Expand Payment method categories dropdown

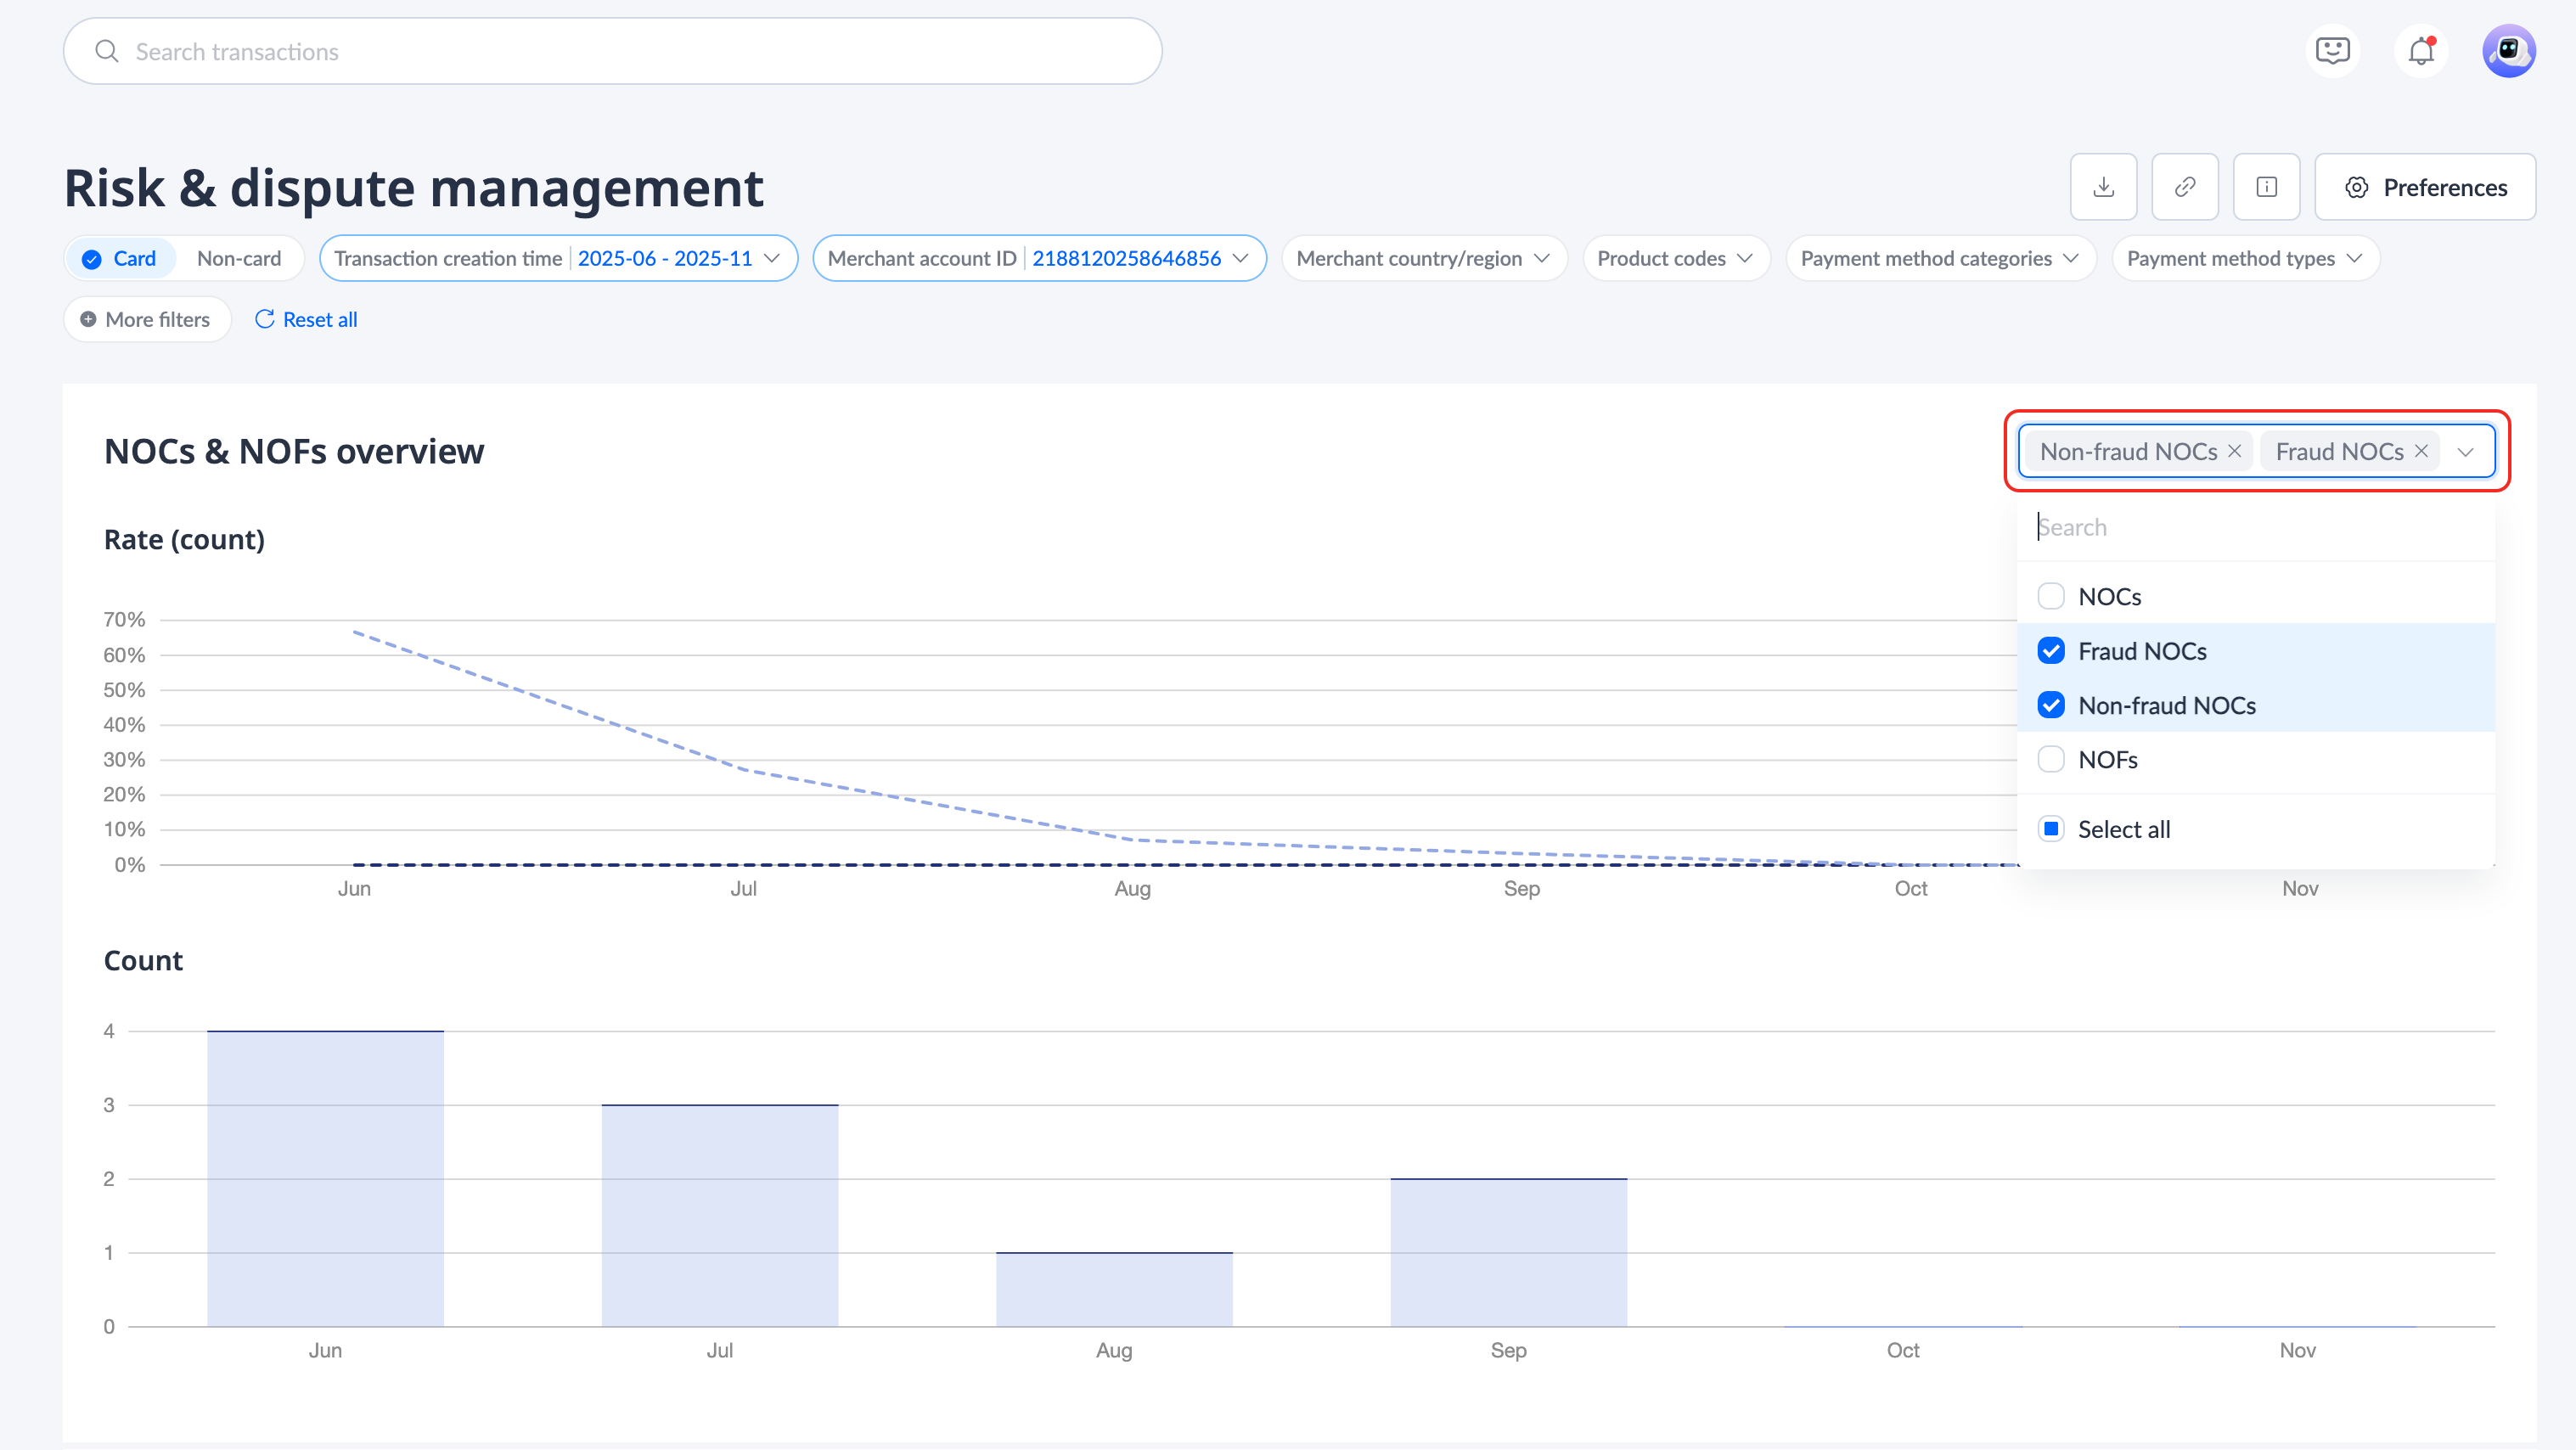point(1939,259)
